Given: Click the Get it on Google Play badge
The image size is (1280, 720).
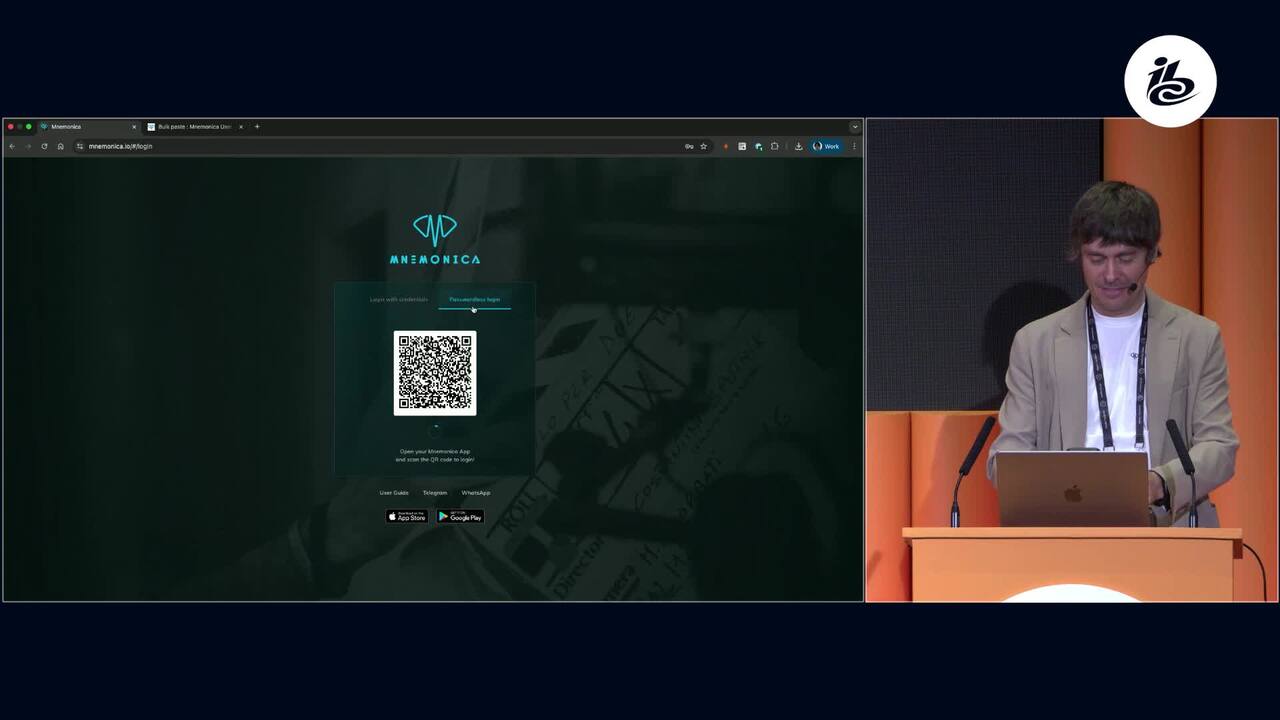Looking at the screenshot, I should (460, 516).
